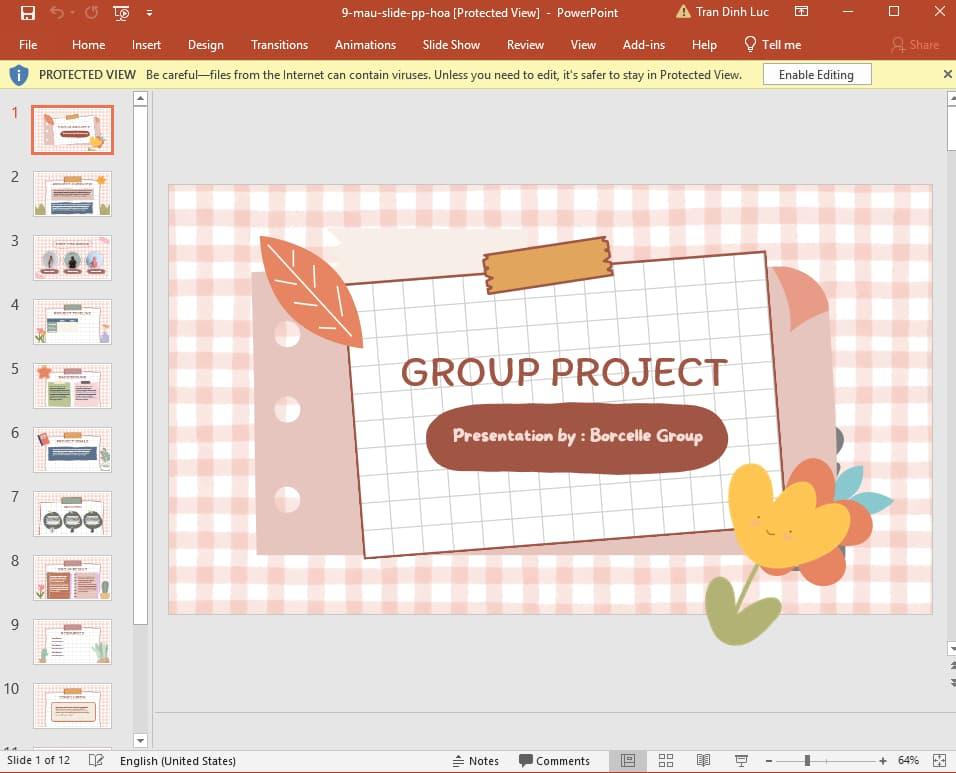The width and height of the screenshot is (956, 773).
Task: Open the Undo dropdown arrow
Action: pyautogui.click(x=71, y=13)
